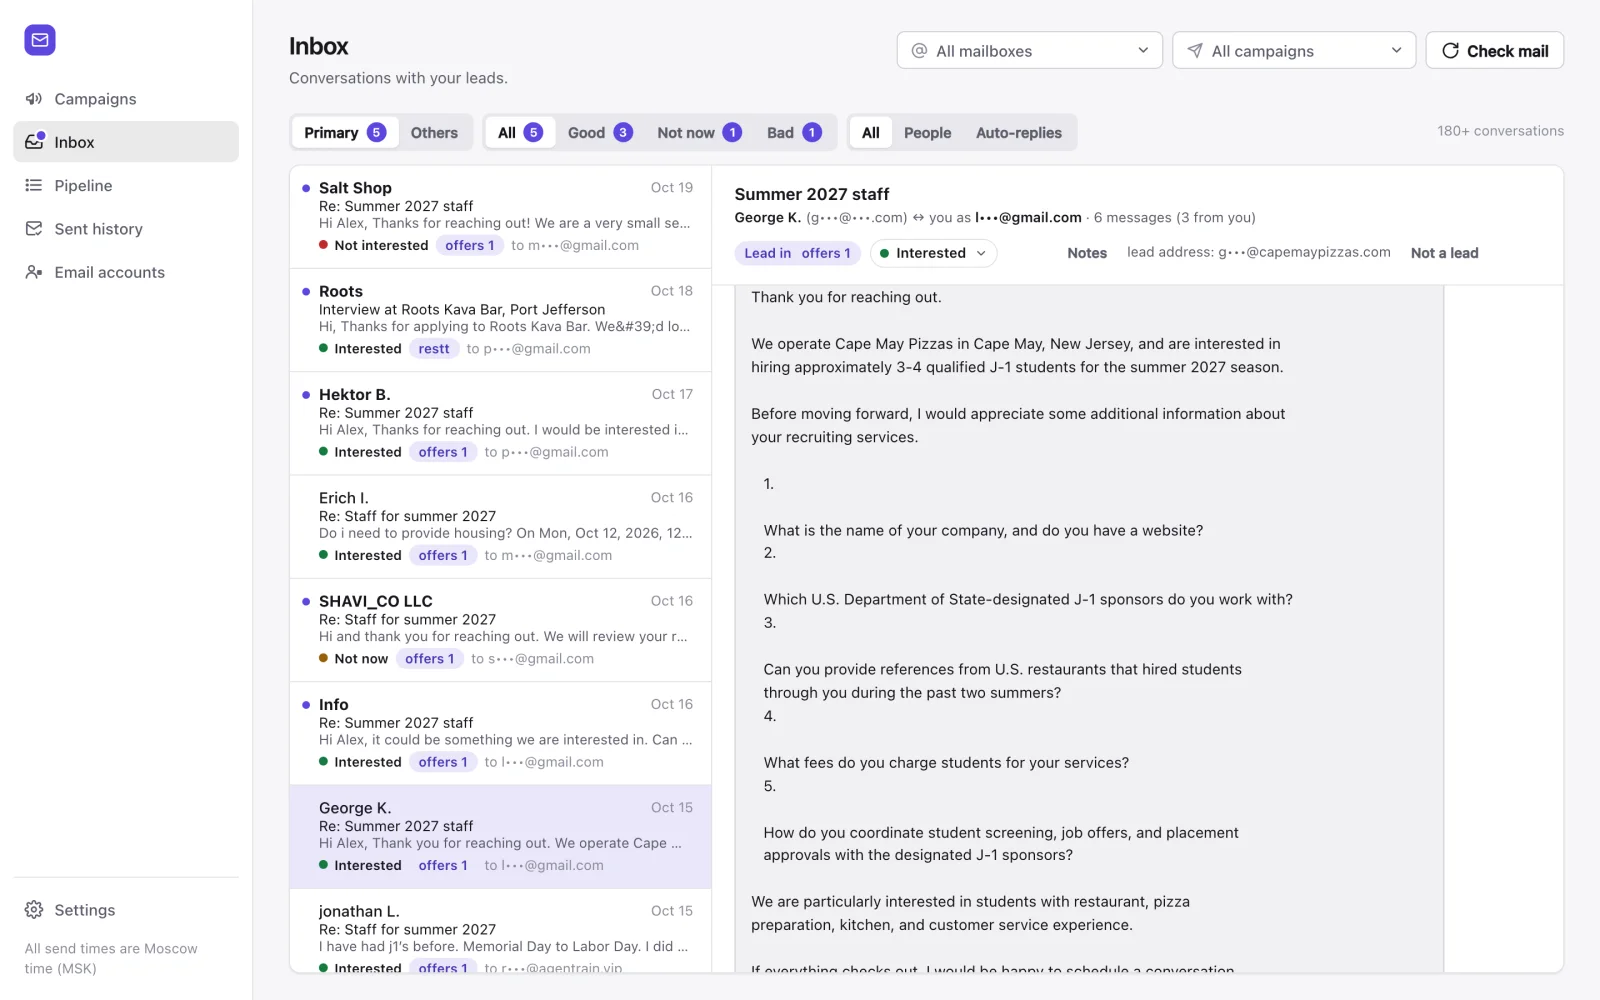Click the Inbox icon in sidebar
Screen dimensions: 1600x1000
(x=34, y=142)
